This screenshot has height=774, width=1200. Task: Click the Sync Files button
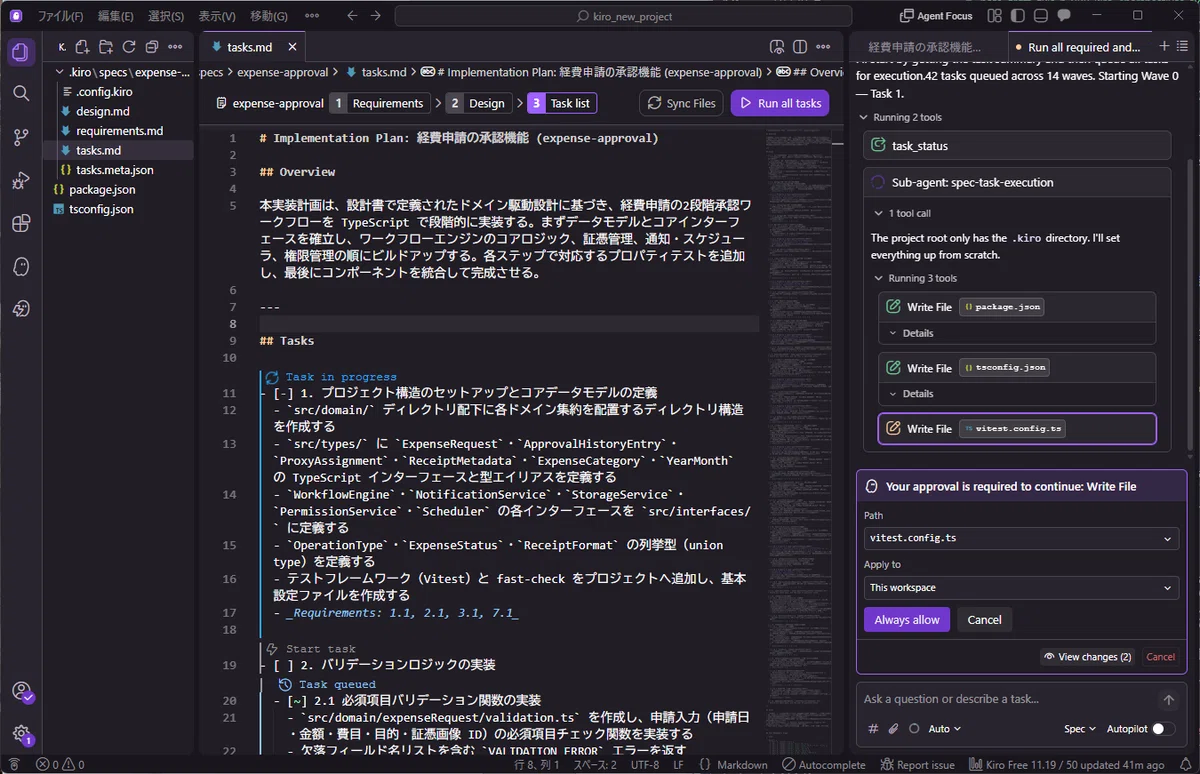pyautogui.click(x=682, y=103)
